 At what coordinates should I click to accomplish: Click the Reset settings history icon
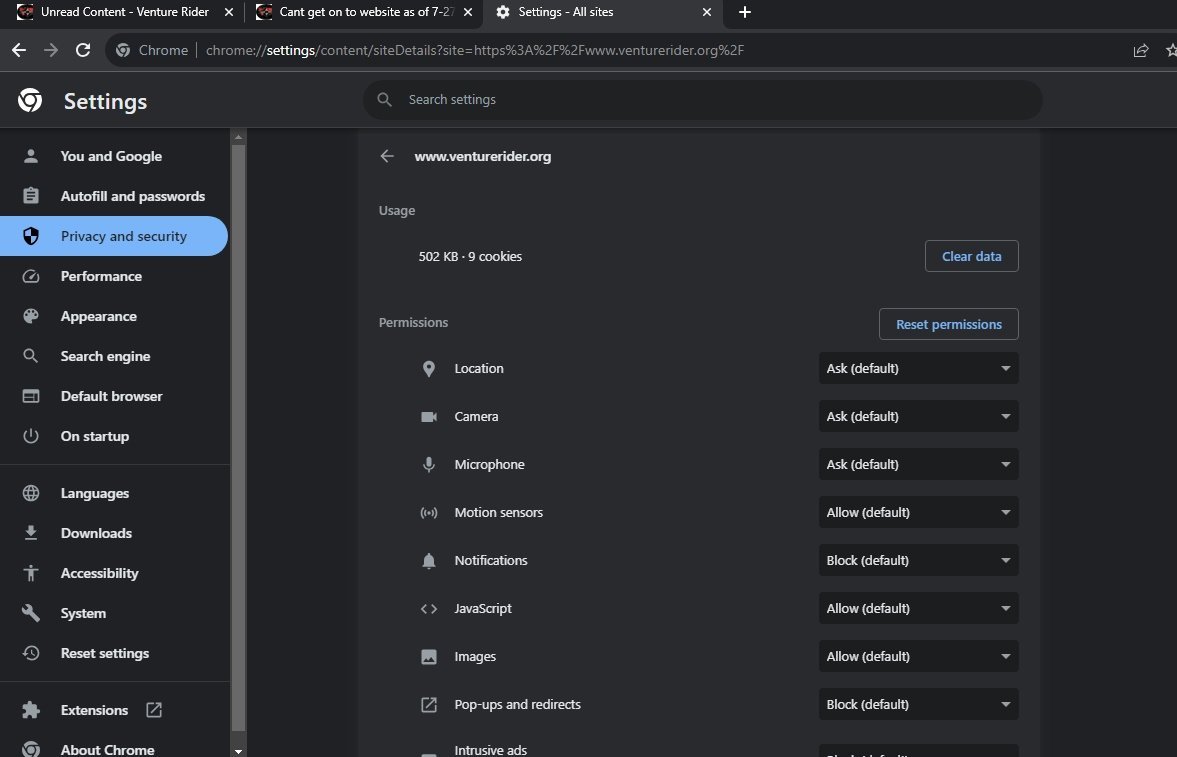click(x=31, y=653)
